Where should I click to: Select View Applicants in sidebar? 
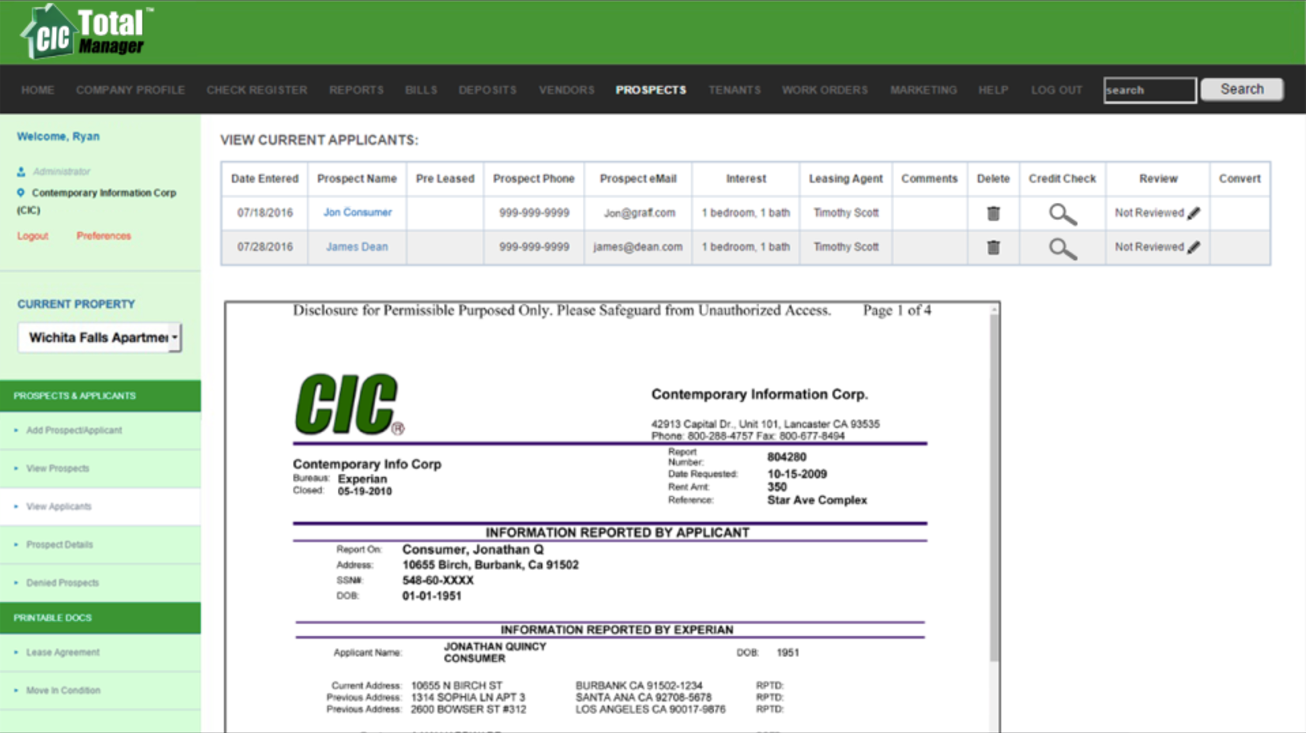(59, 506)
